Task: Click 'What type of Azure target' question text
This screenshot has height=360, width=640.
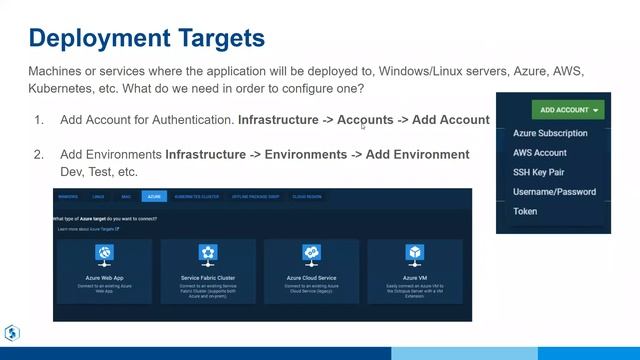Action: tap(105, 219)
